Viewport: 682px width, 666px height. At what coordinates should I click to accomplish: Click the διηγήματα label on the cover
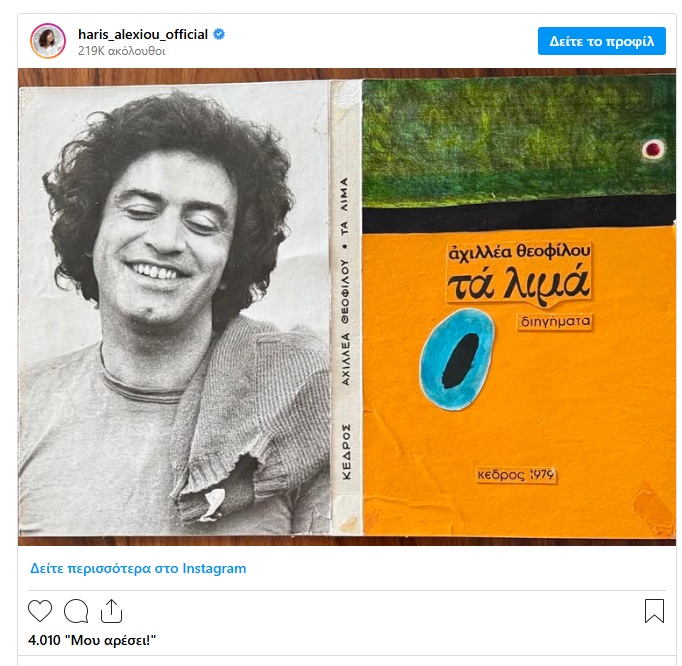coord(555,321)
